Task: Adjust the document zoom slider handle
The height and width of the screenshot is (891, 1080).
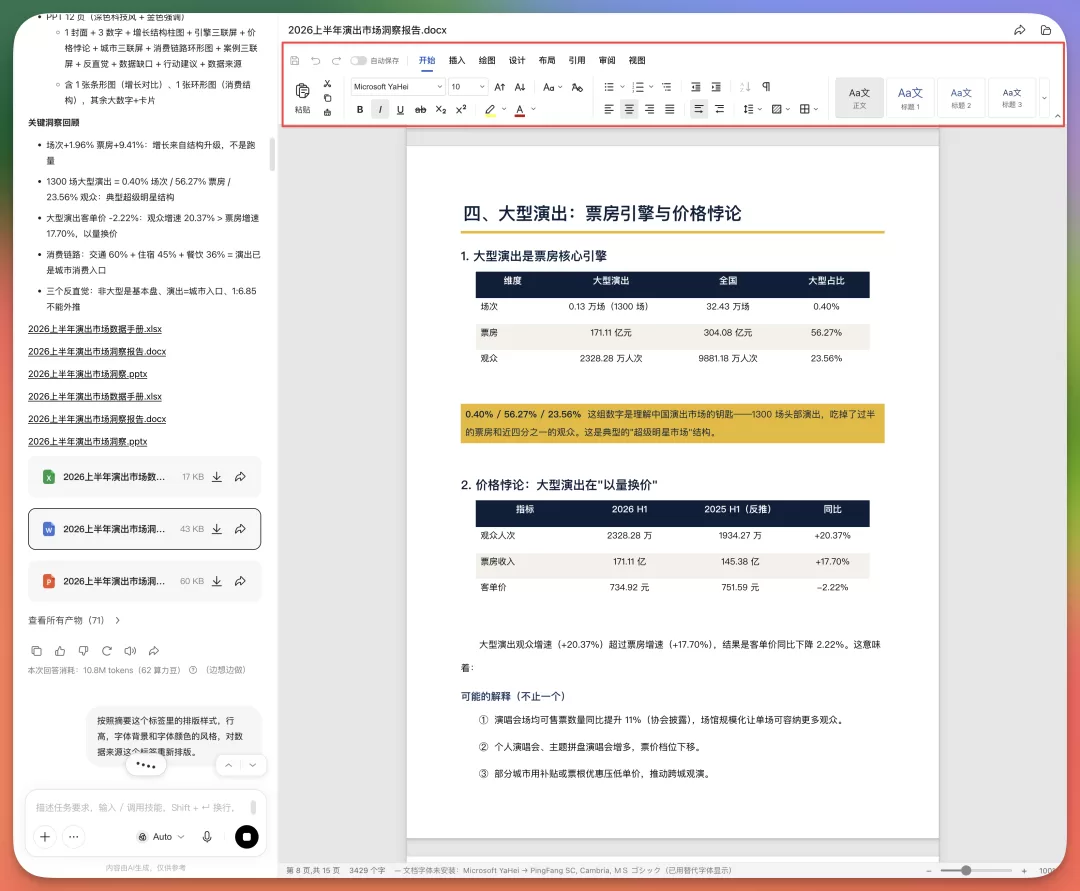Action: (966, 870)
